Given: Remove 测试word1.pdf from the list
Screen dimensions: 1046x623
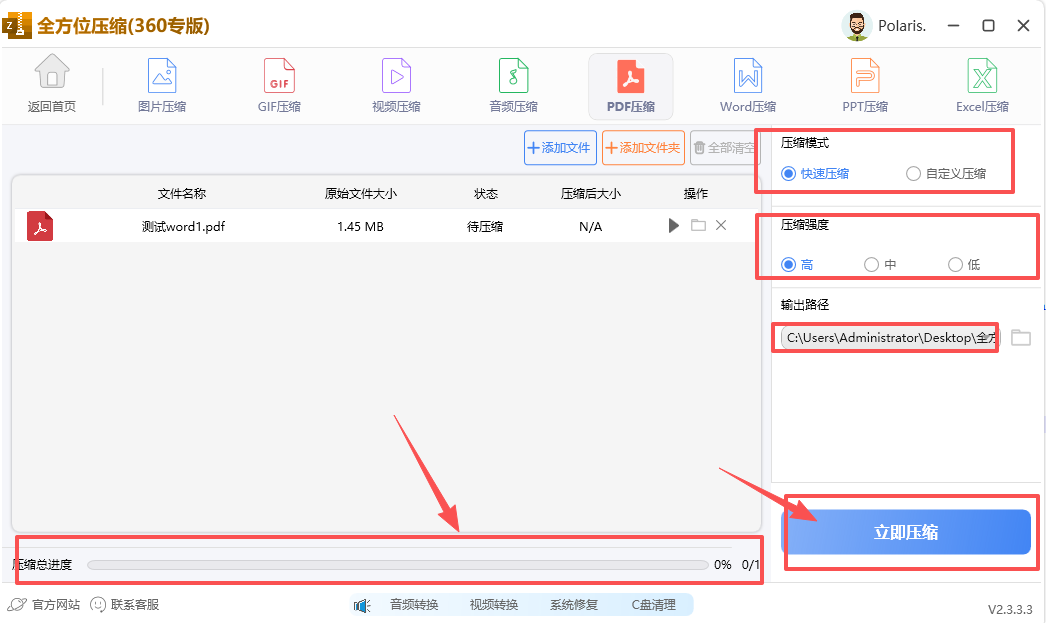Looking at the screenshot, I should [x=721, y=225].
